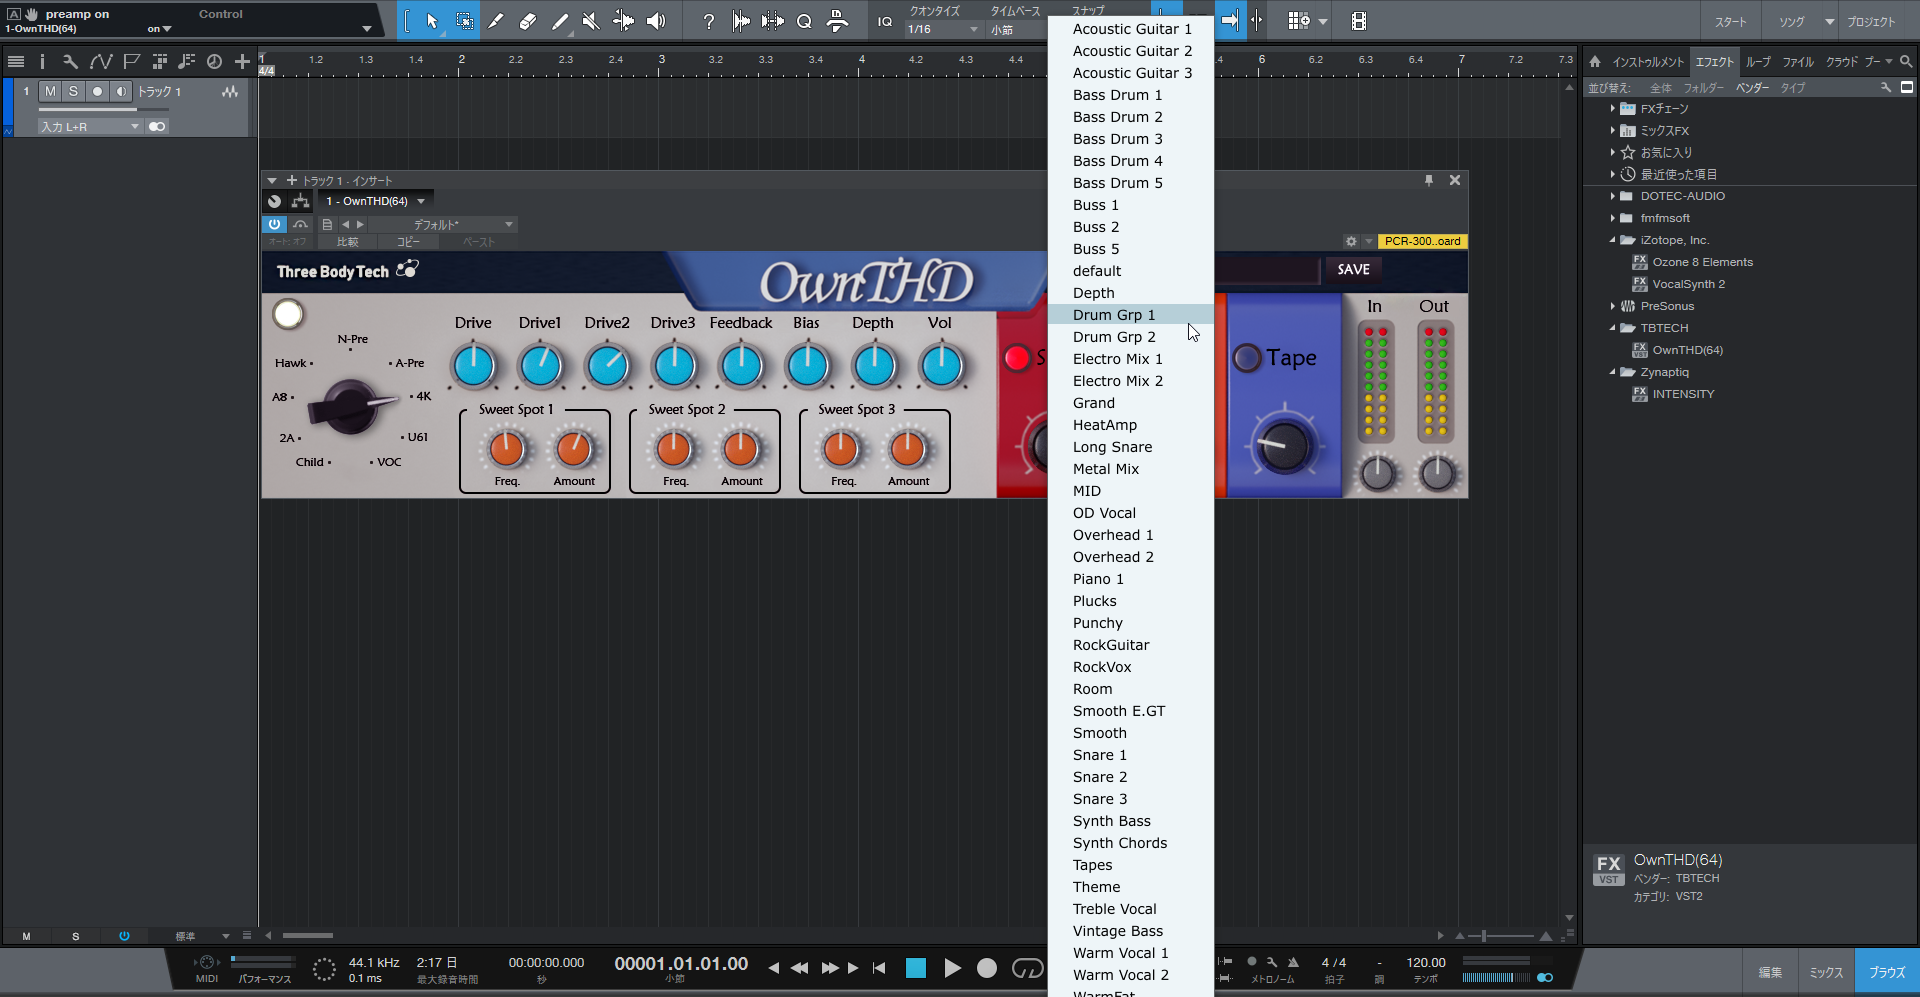
Task: Select the Mute tool
Action: coord(591,21)
